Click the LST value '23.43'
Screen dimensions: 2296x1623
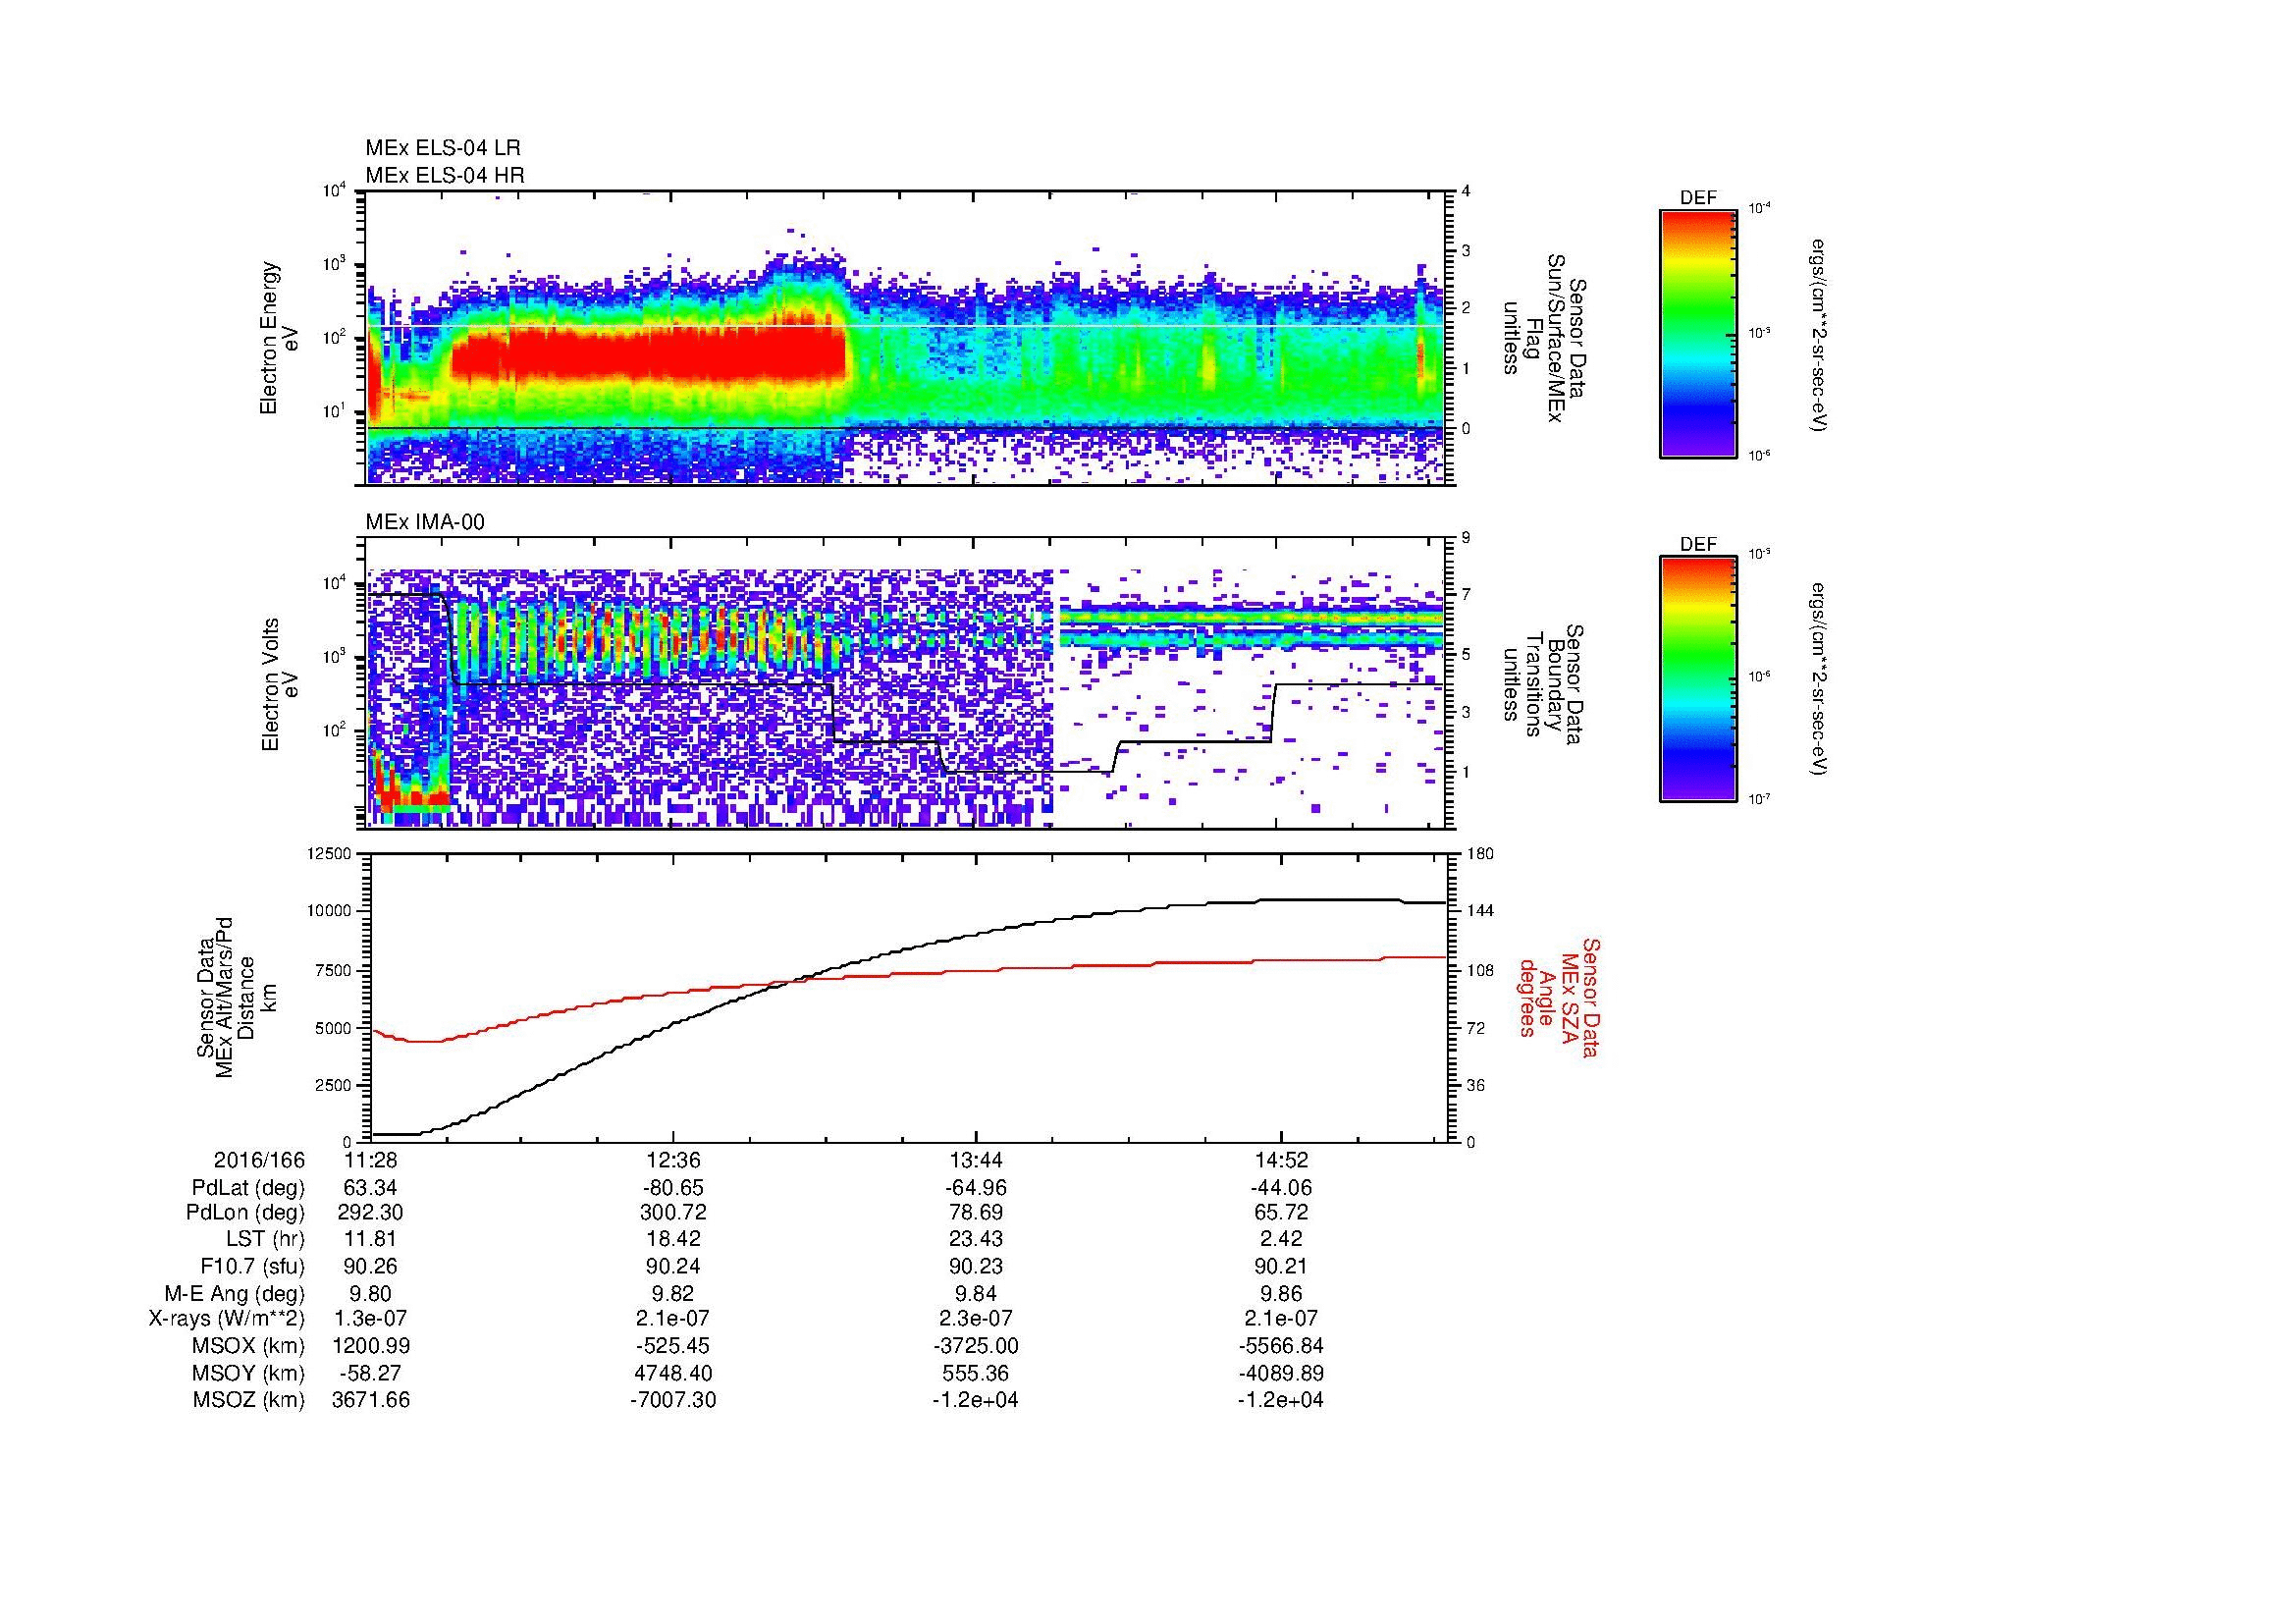point(976,1239)
